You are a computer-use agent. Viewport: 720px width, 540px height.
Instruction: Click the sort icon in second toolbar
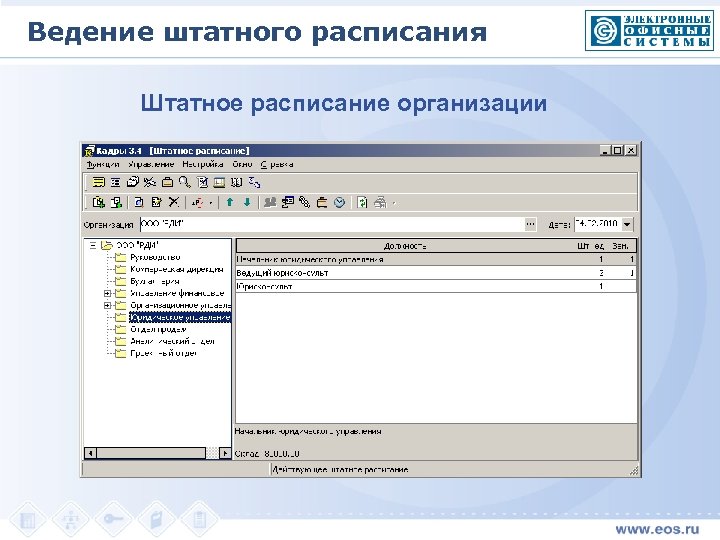(197, 202)
